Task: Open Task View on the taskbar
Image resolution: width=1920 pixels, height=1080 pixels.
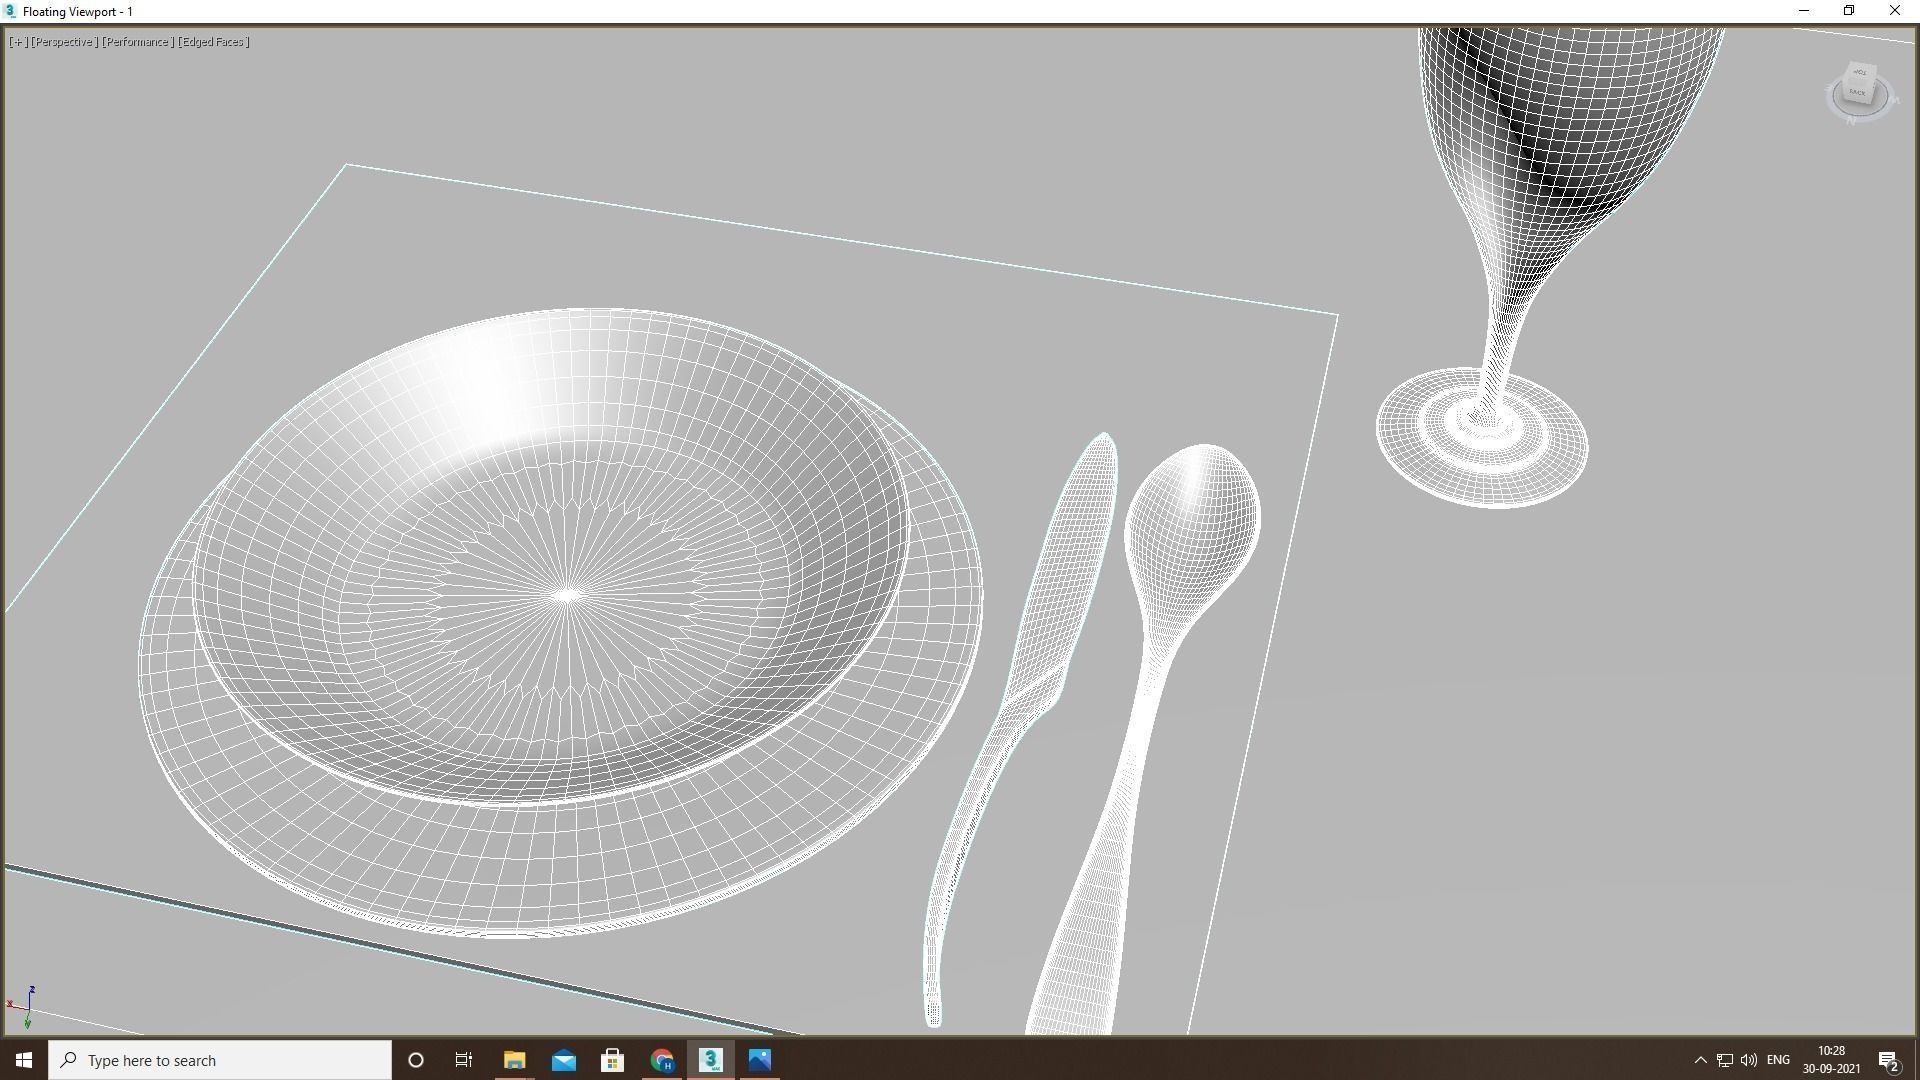Action: pos(464,1060)
